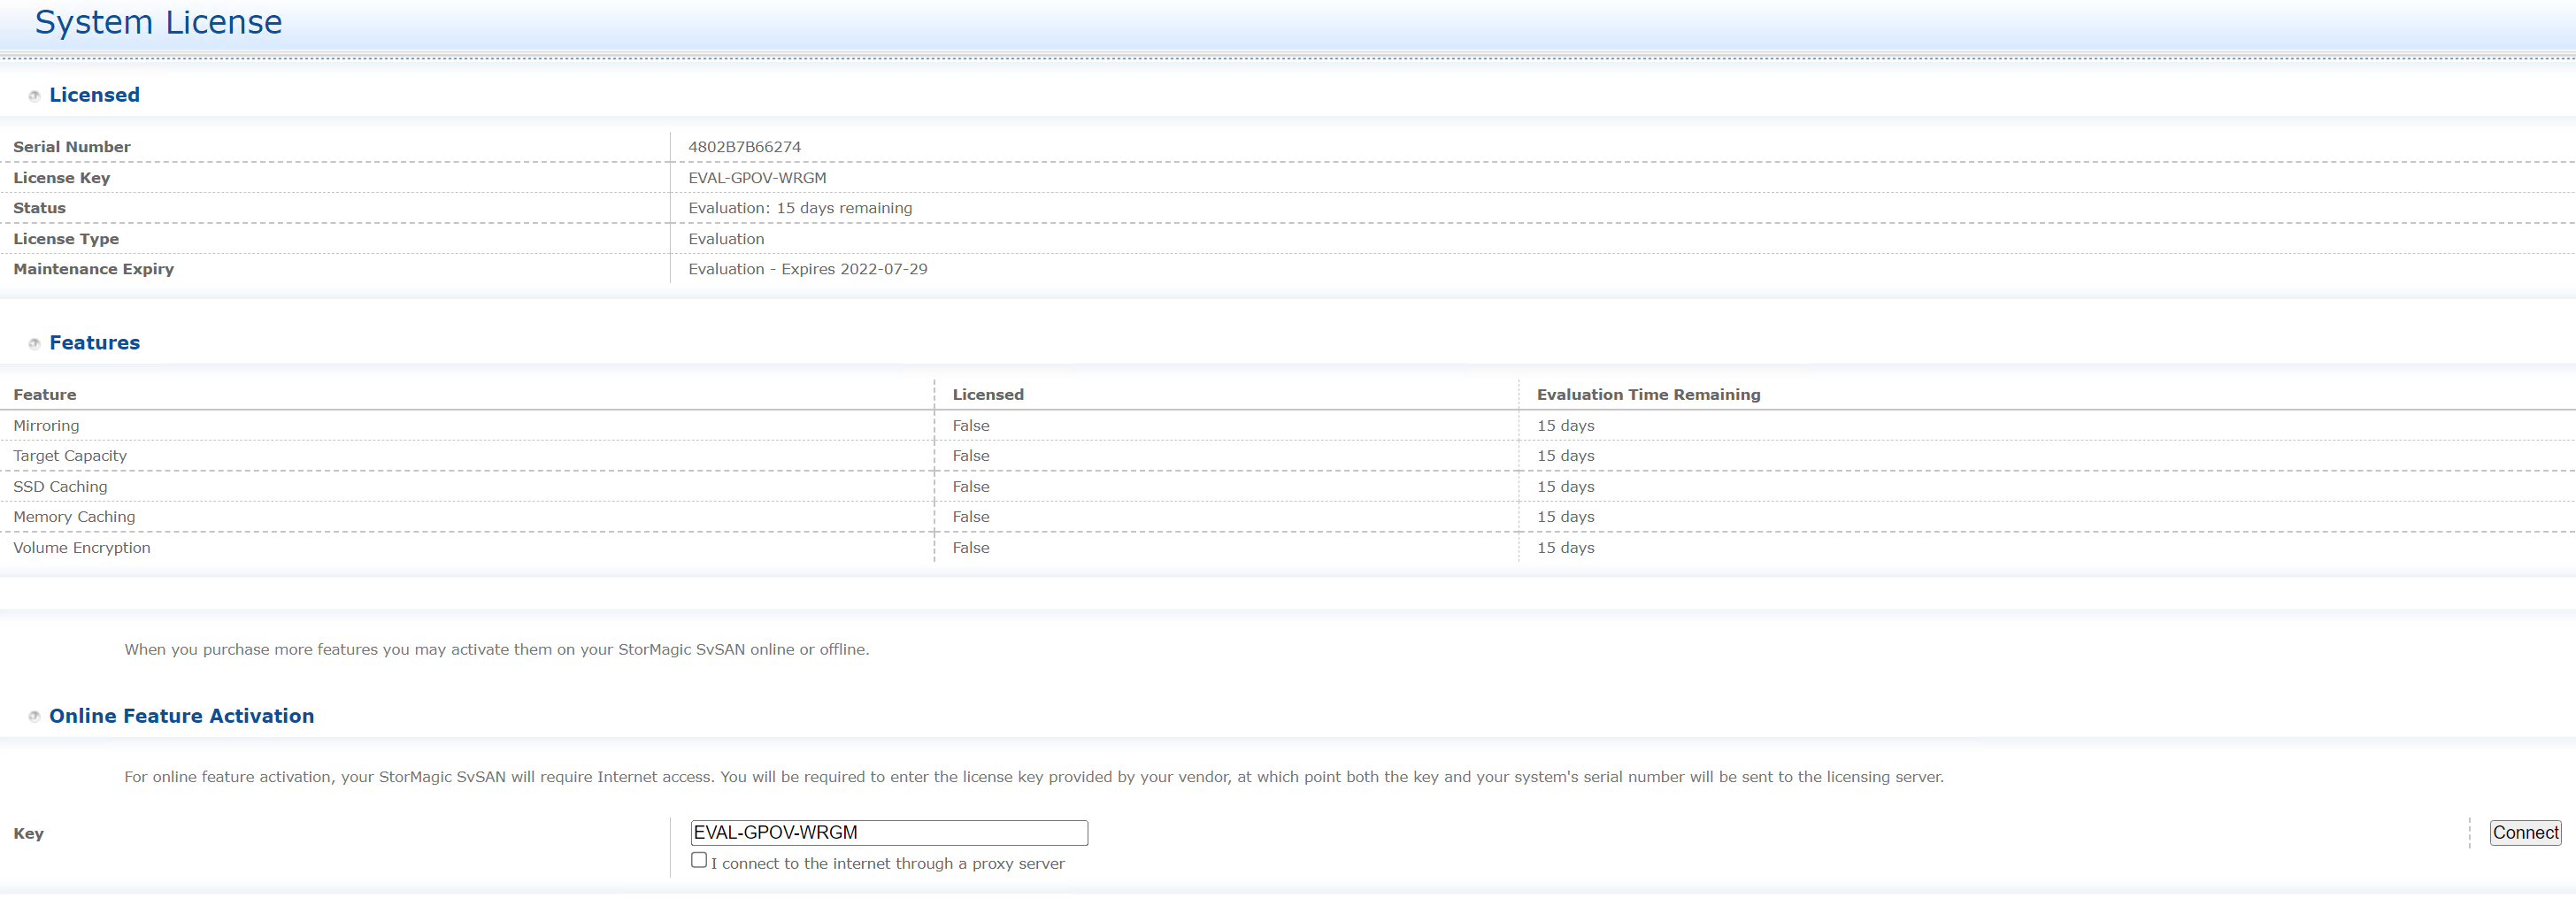Click '15 days' in Target Capacity row
Viewport: 2576px width, 898px height.
click(1566, 456)
